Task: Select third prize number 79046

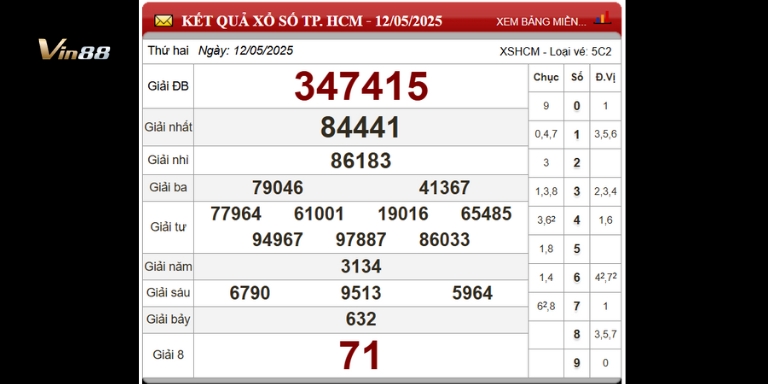Action: coord(278,188)
